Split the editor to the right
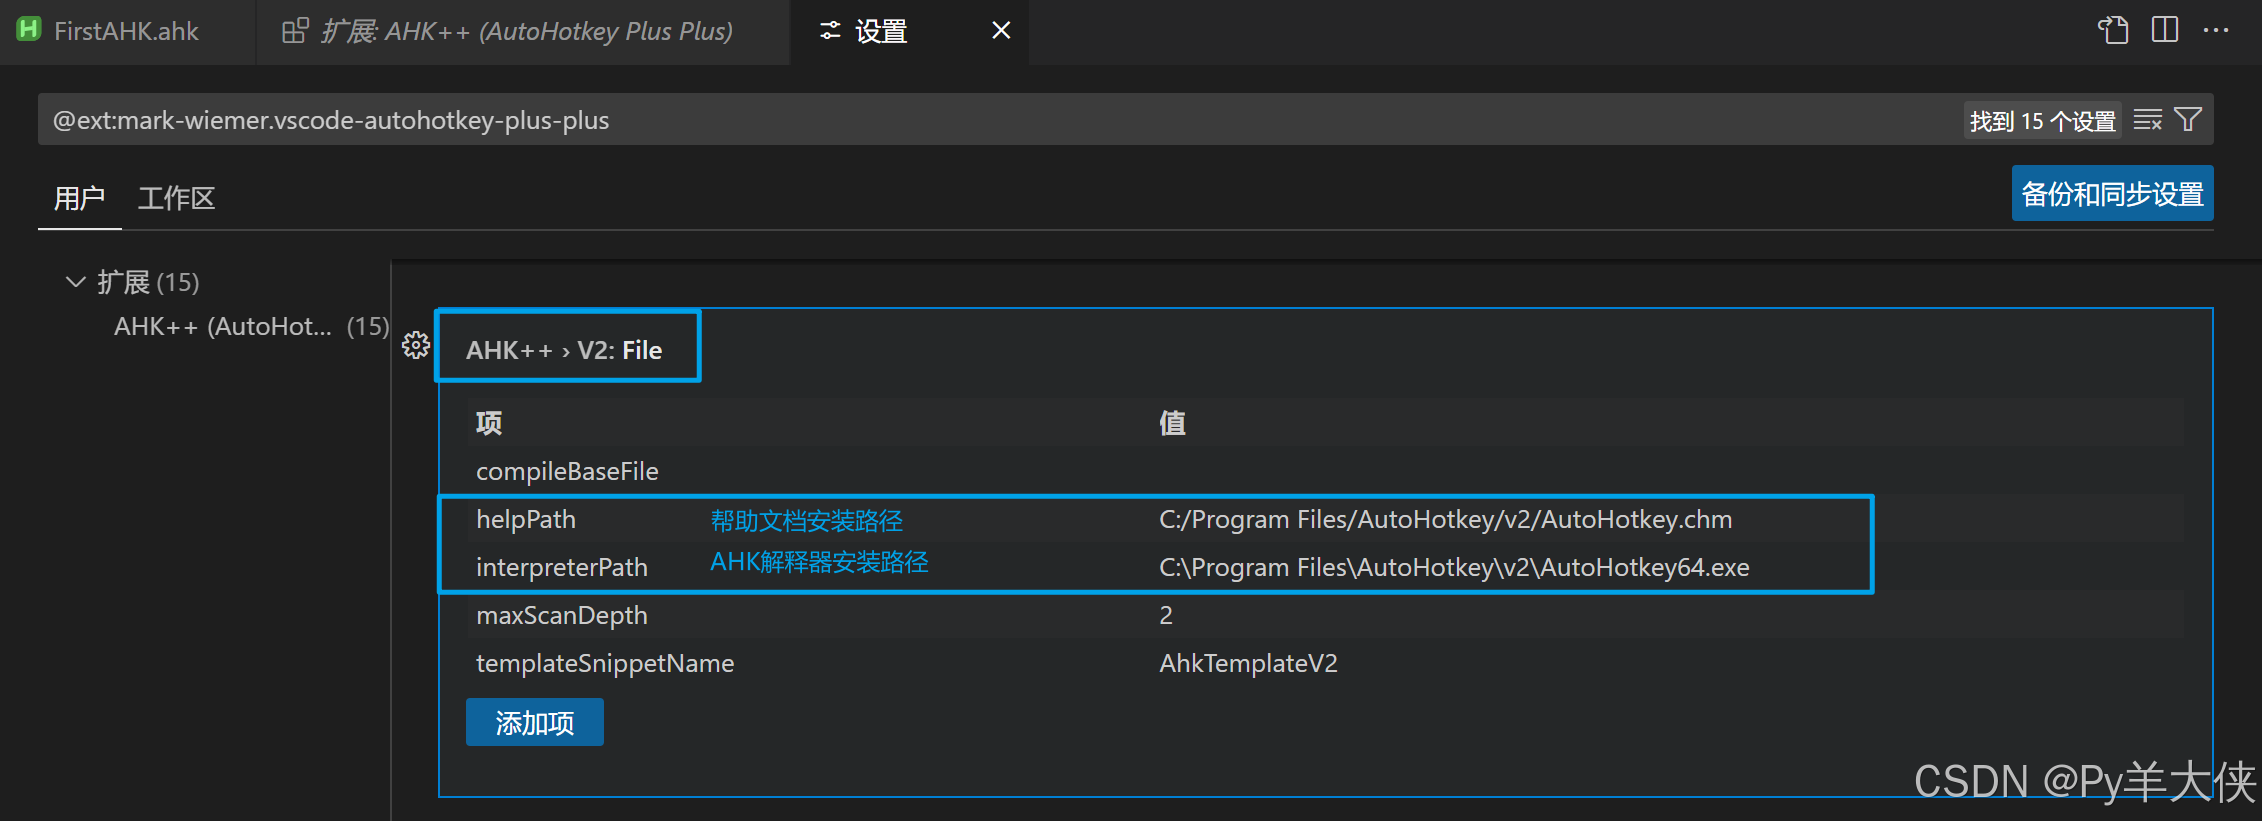 click(2165, 30)
